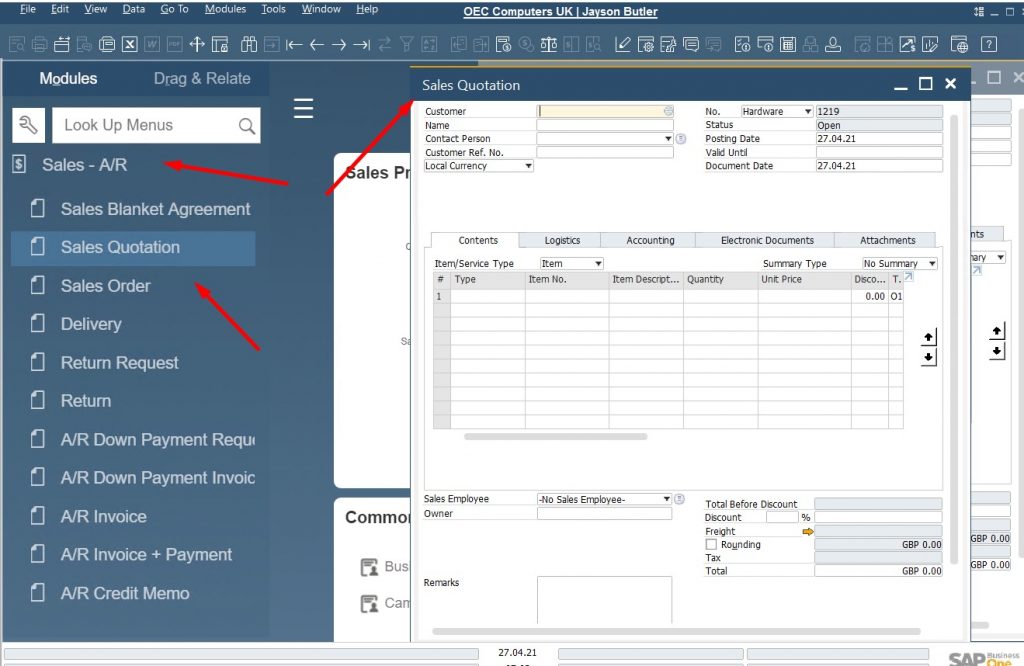
Task: Open the Help question mark toolbar icon
Action: (989, 44)
